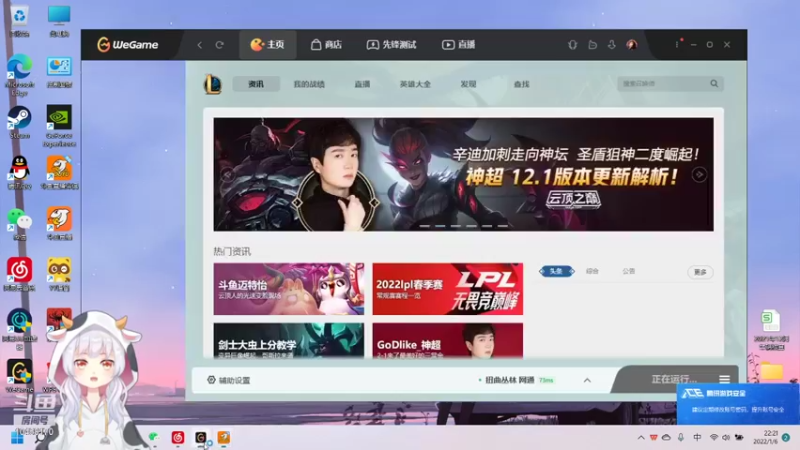Select the 资讯 news tab
800x450 pixels.
point(256,84)
